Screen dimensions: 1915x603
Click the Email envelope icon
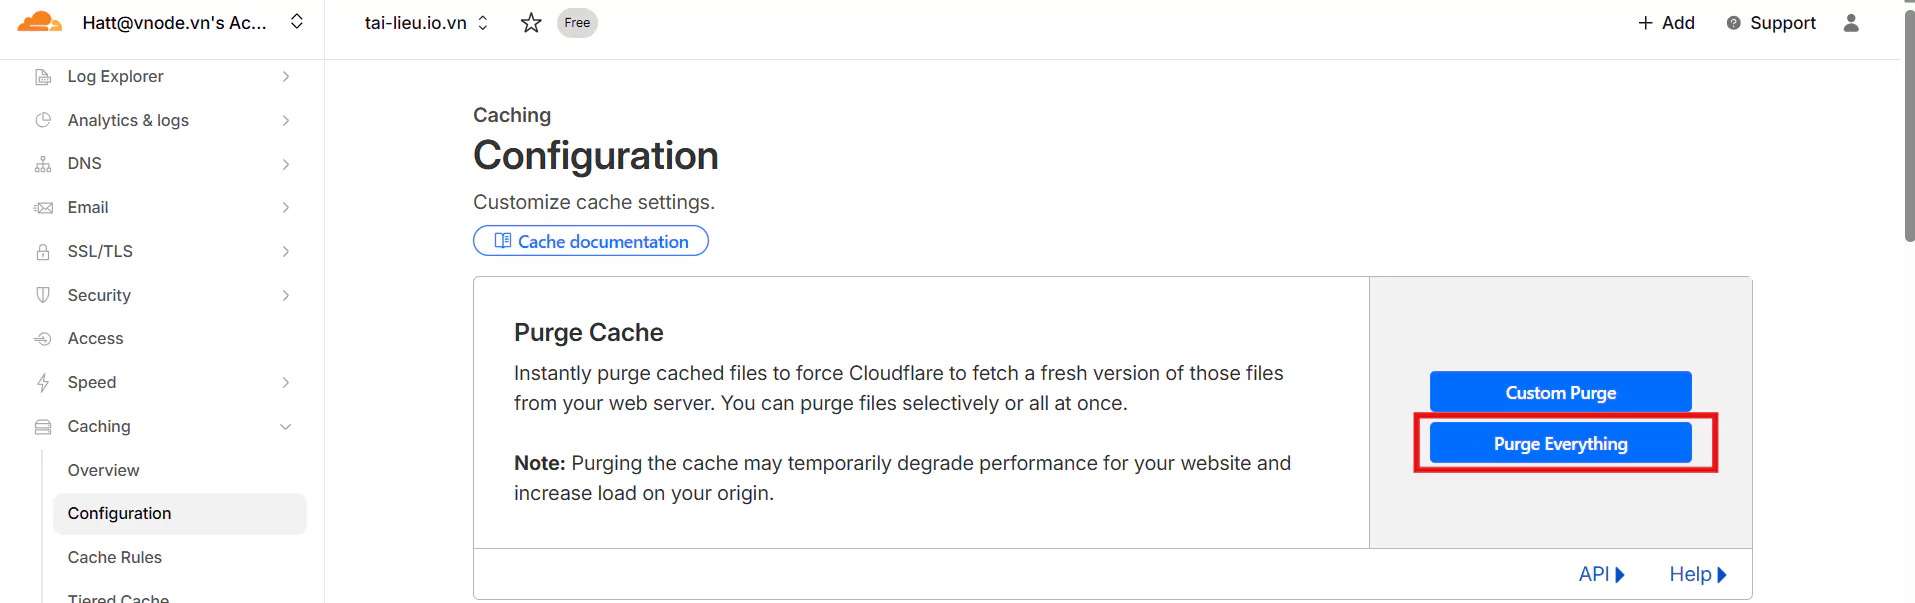tap(43, 208)
